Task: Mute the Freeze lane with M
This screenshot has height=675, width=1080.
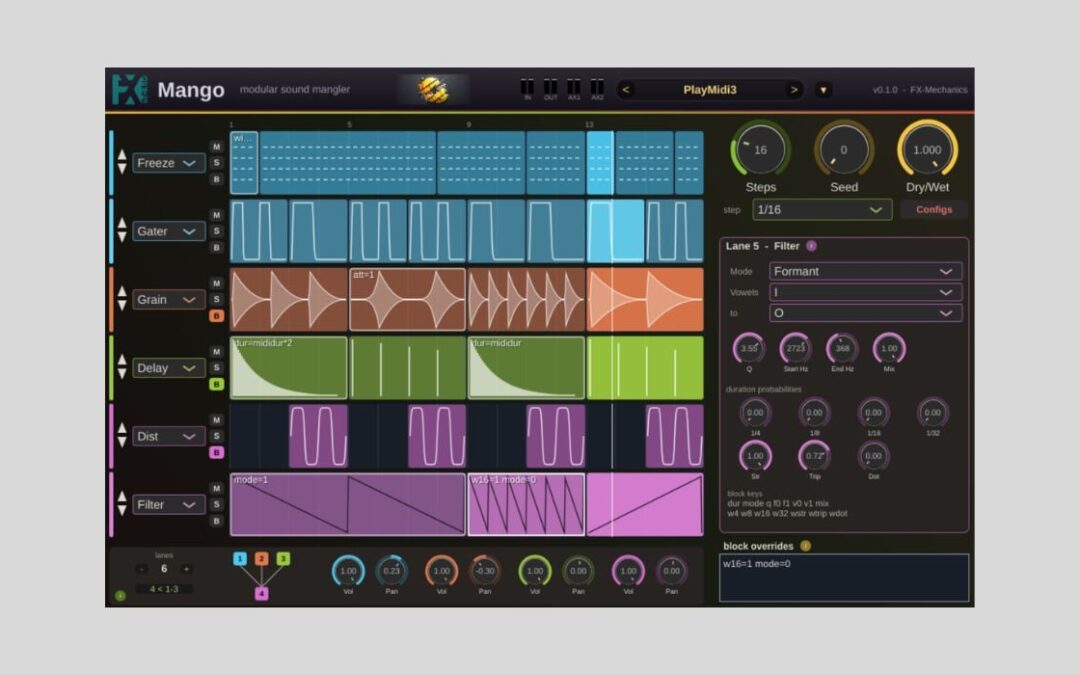Action: pos(216,147)
